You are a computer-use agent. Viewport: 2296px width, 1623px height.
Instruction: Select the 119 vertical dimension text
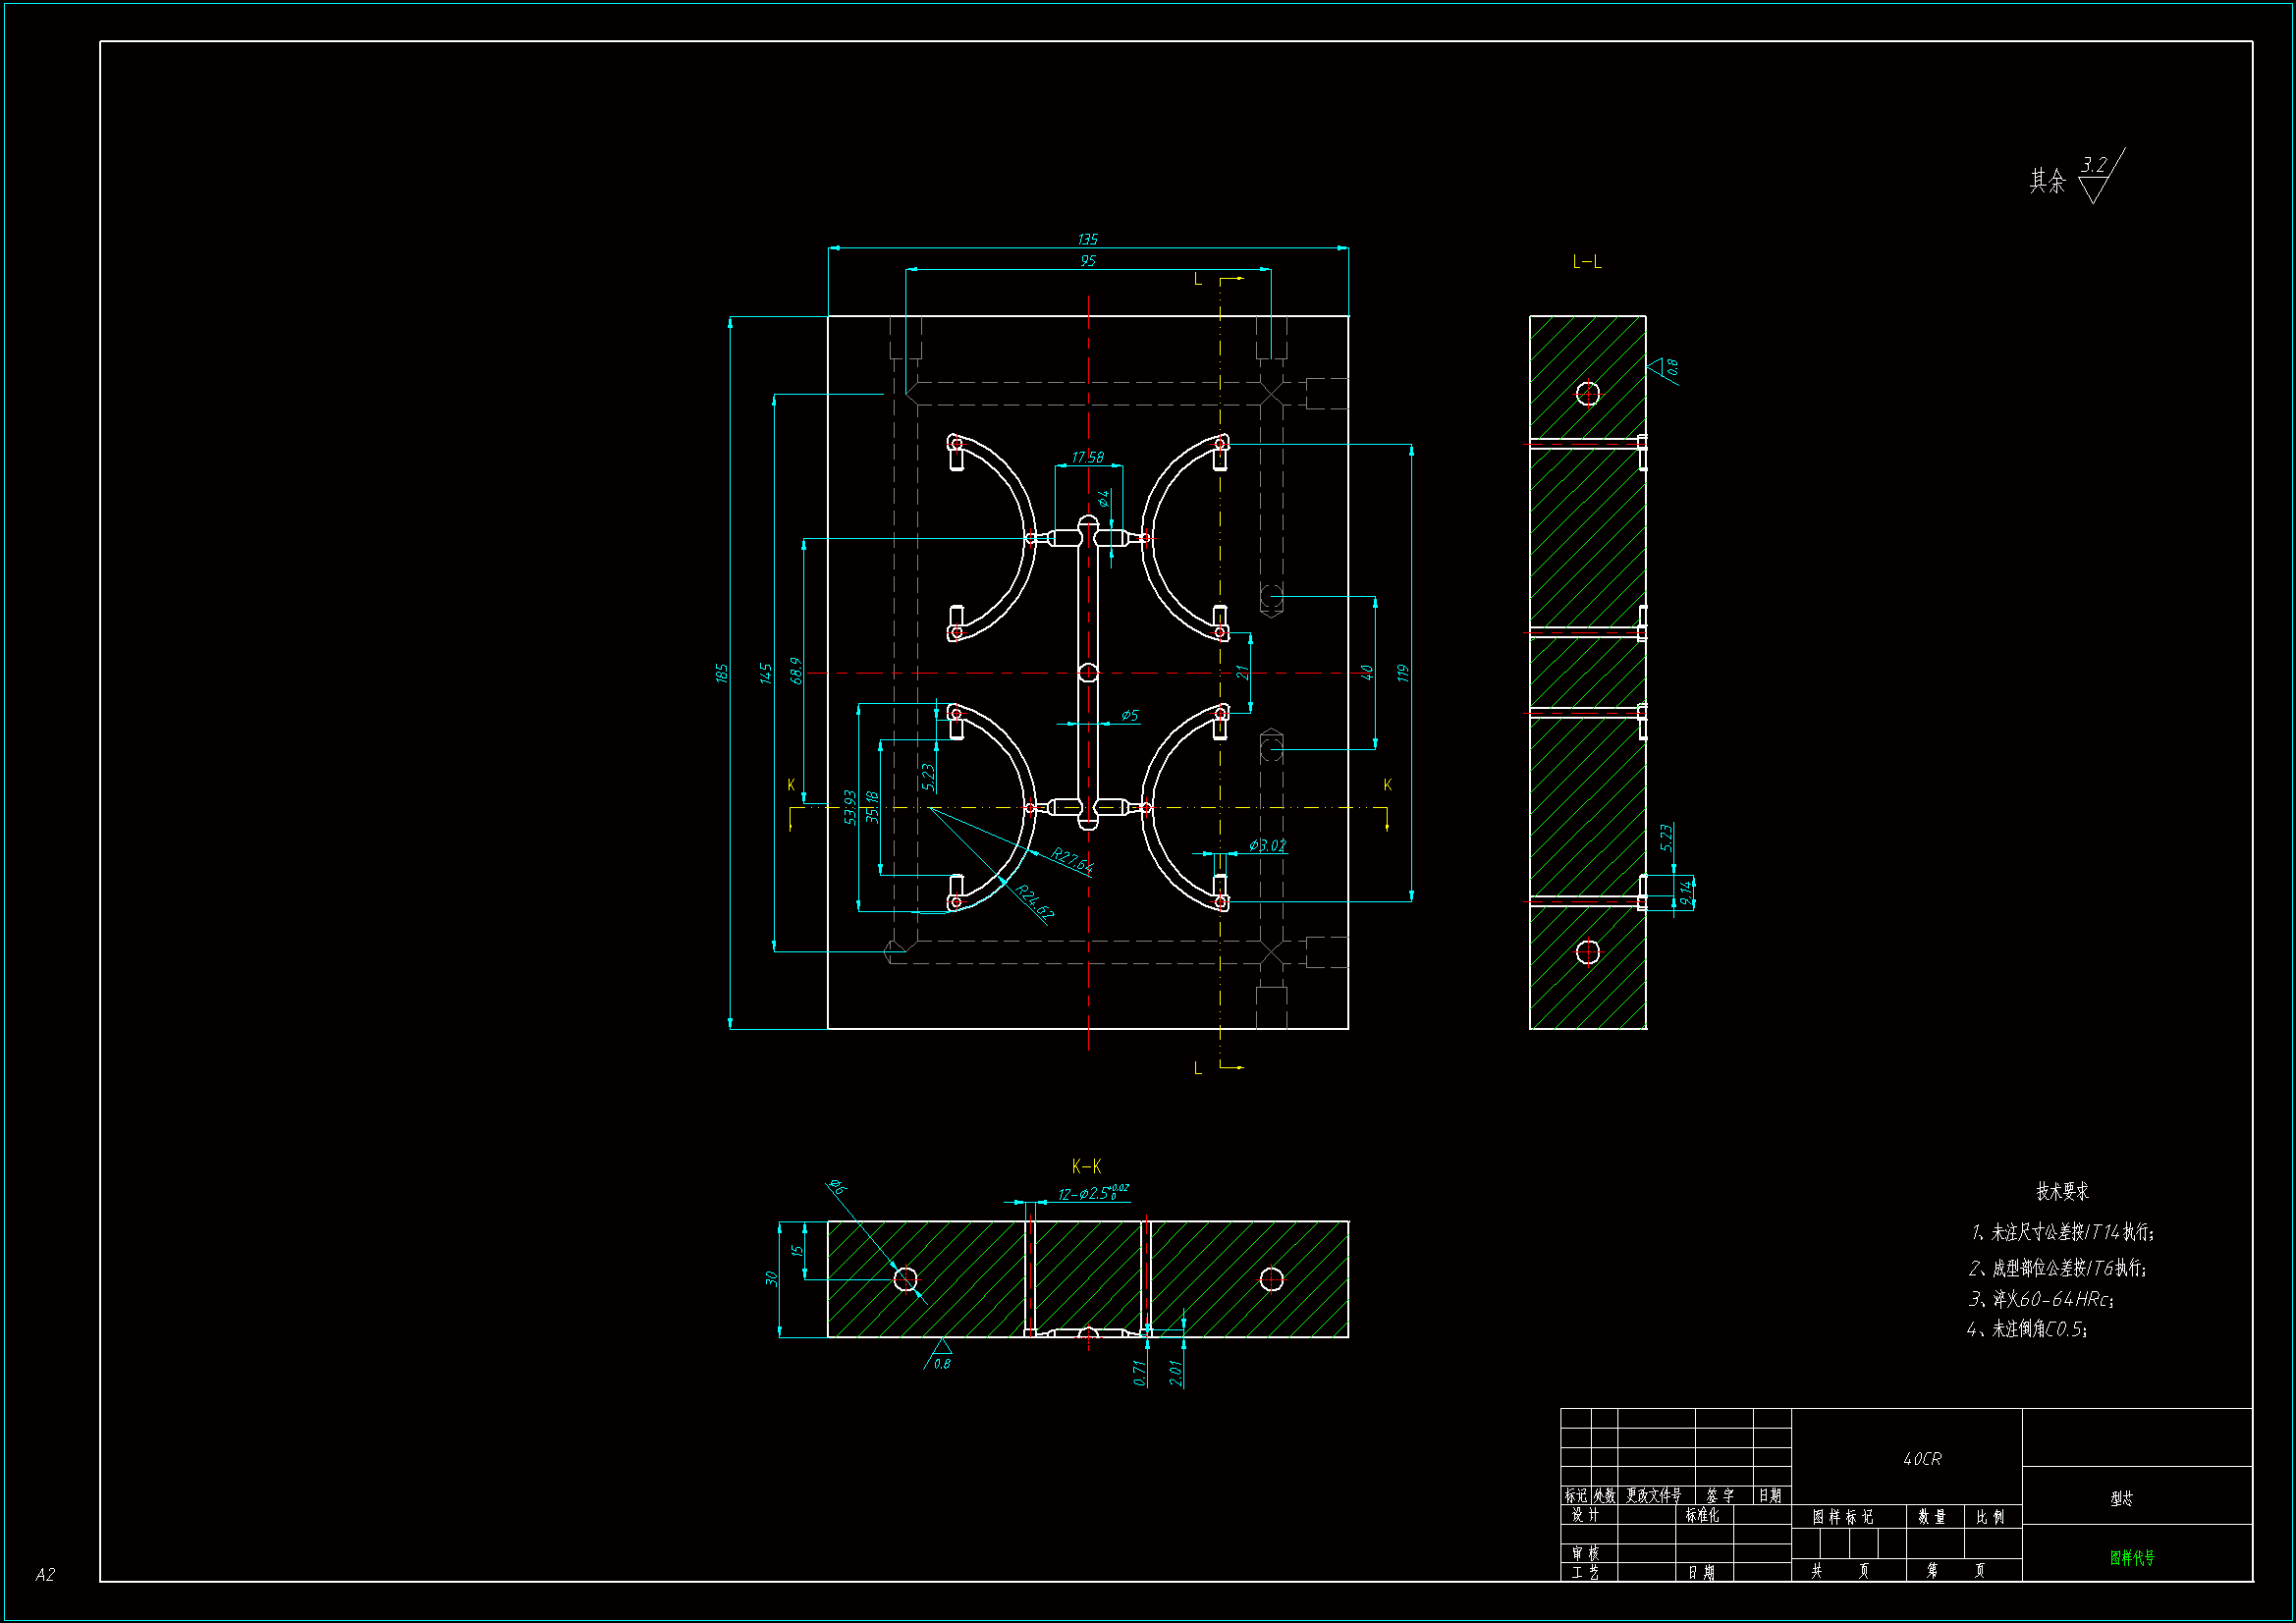click(x=1403, y=673)
